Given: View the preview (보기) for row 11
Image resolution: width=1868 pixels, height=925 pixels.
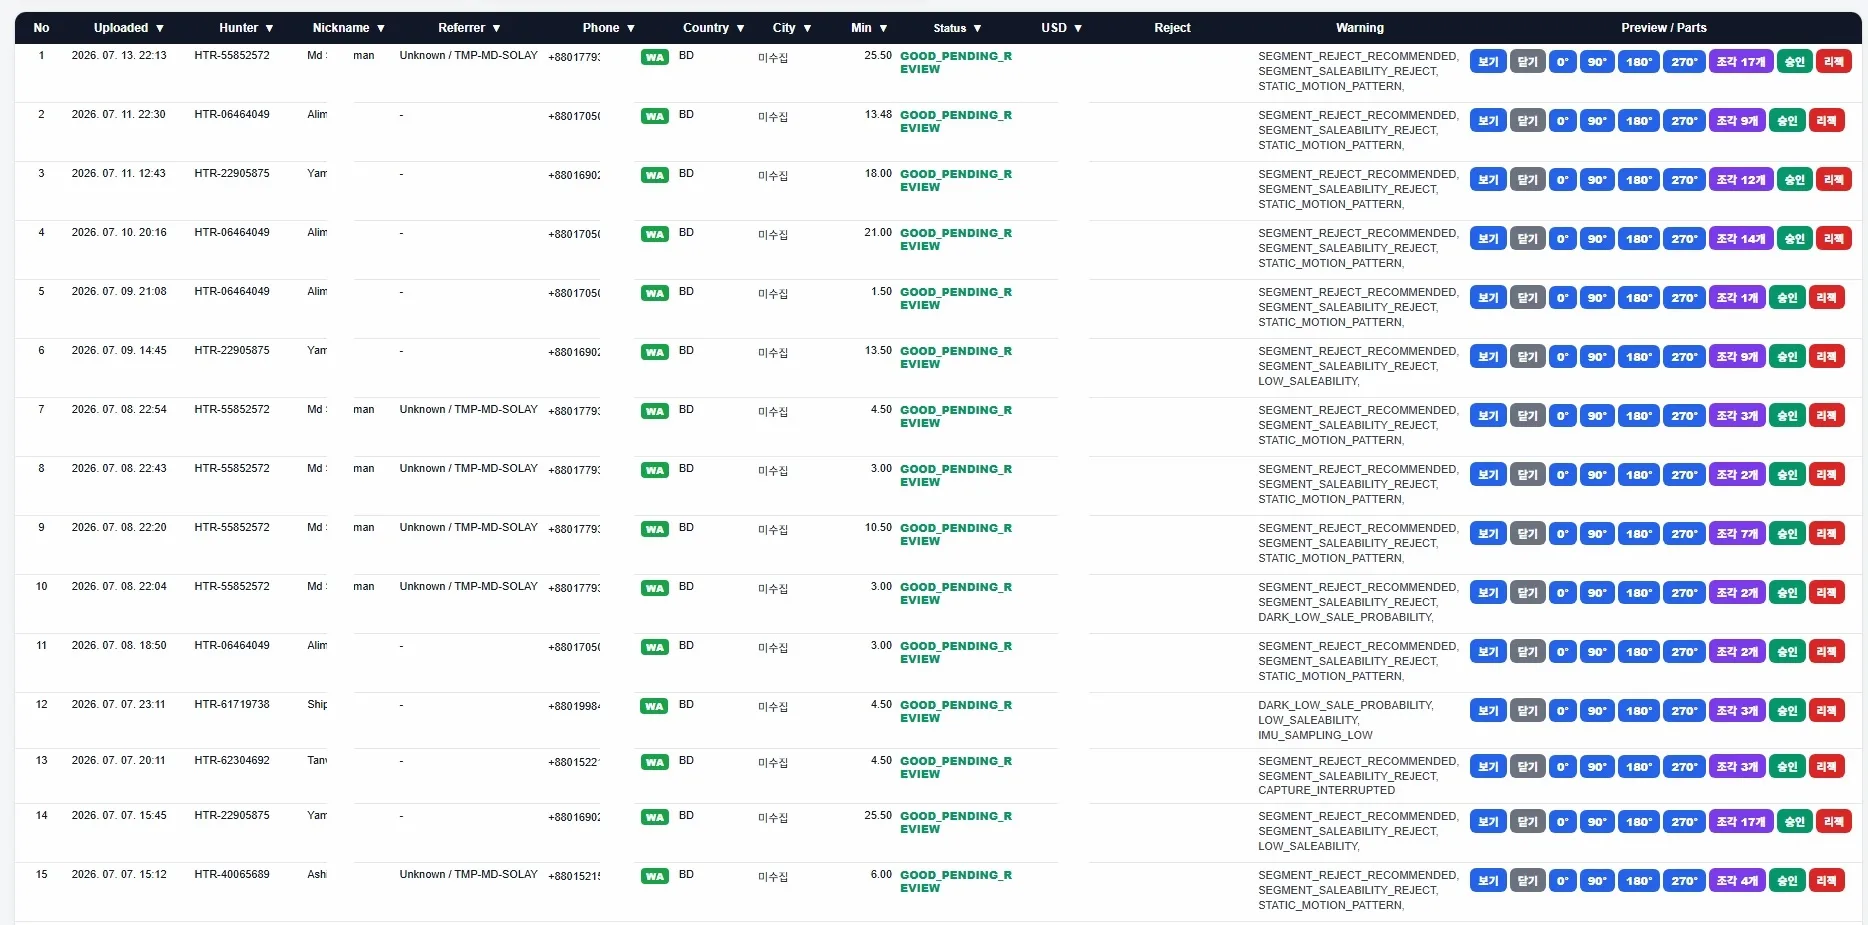Looking at the screenshot, I should pos(1488,652).
